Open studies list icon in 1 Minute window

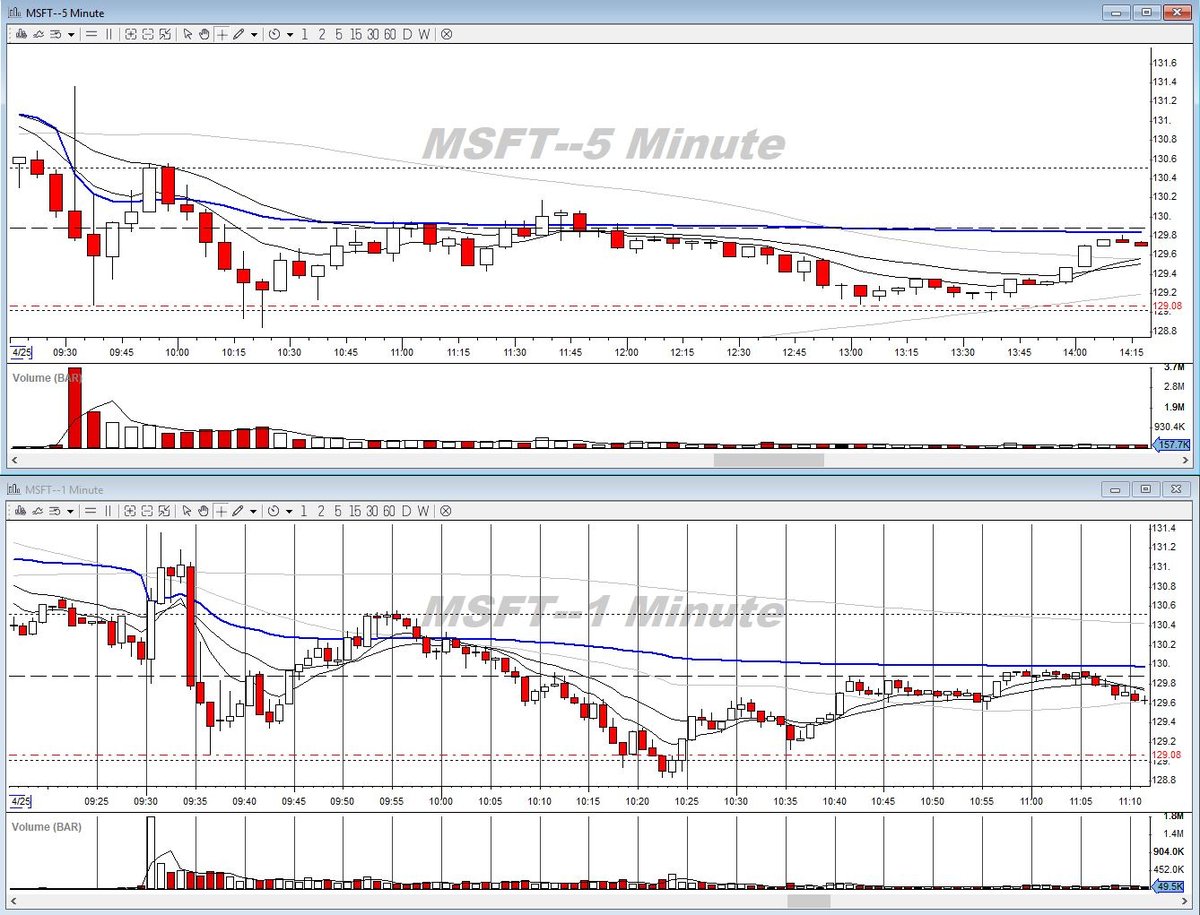pyautogui.click(x=55, y=510)
